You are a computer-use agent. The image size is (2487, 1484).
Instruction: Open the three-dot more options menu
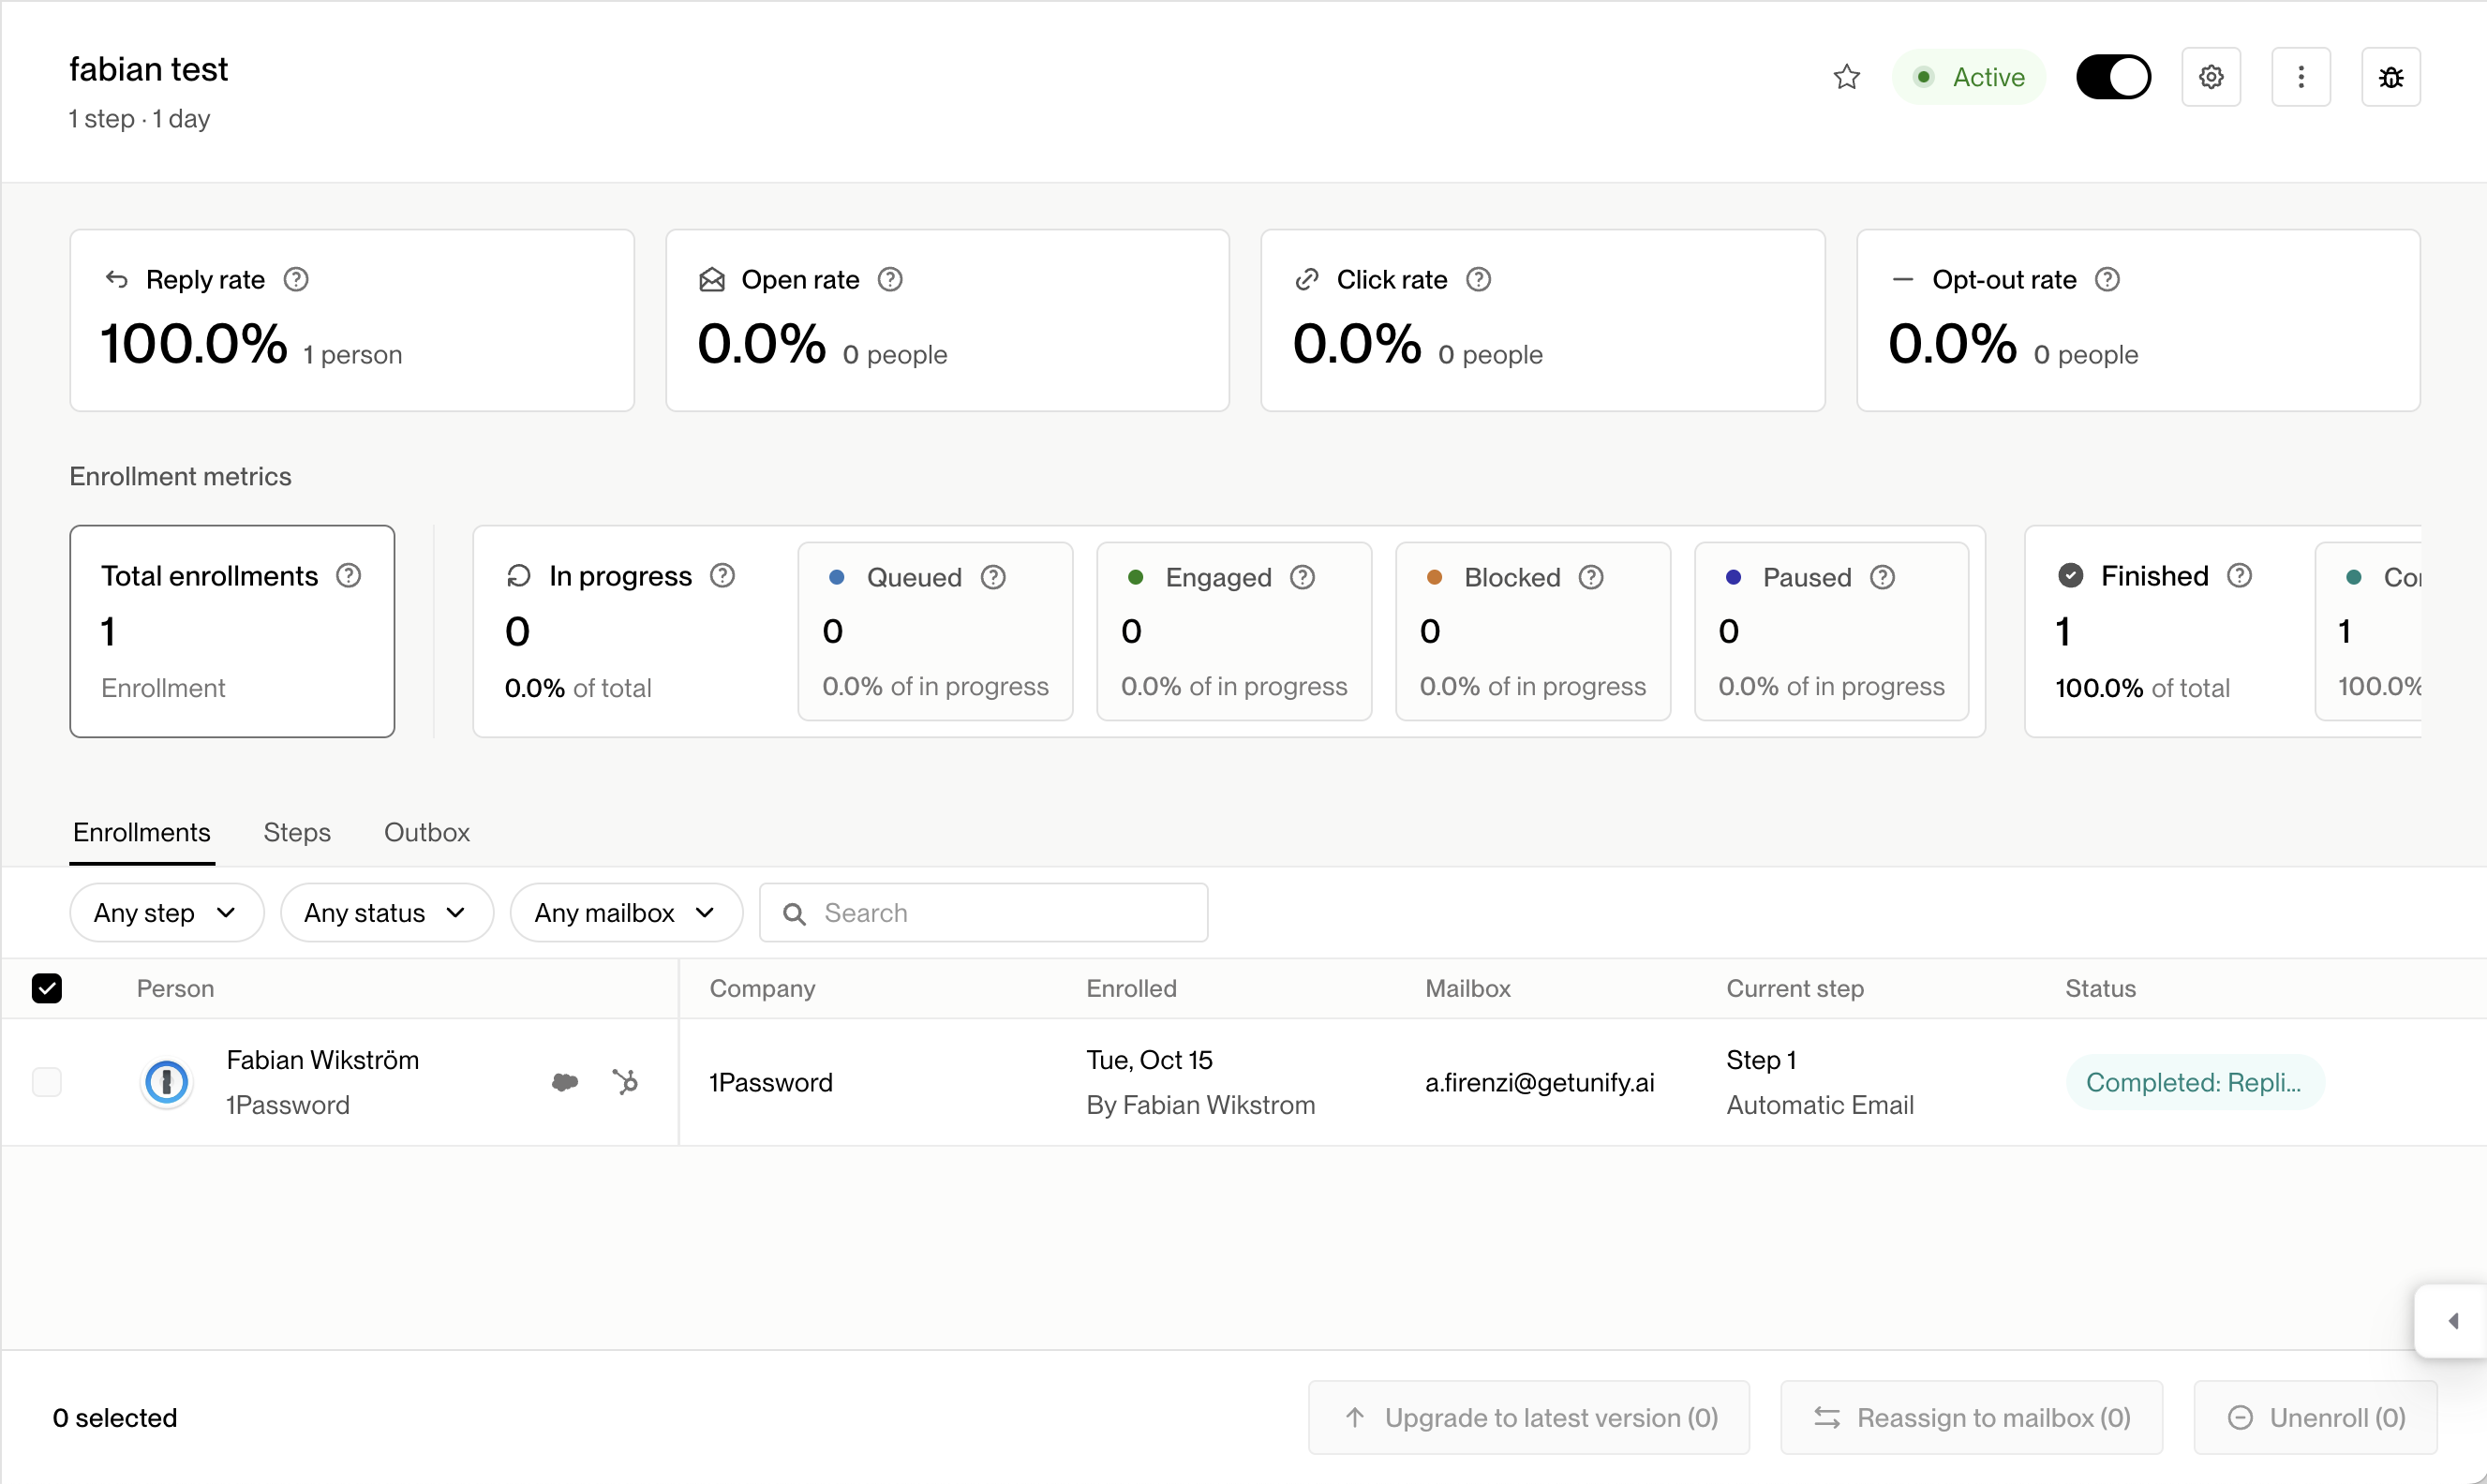tap(2300, 77)
